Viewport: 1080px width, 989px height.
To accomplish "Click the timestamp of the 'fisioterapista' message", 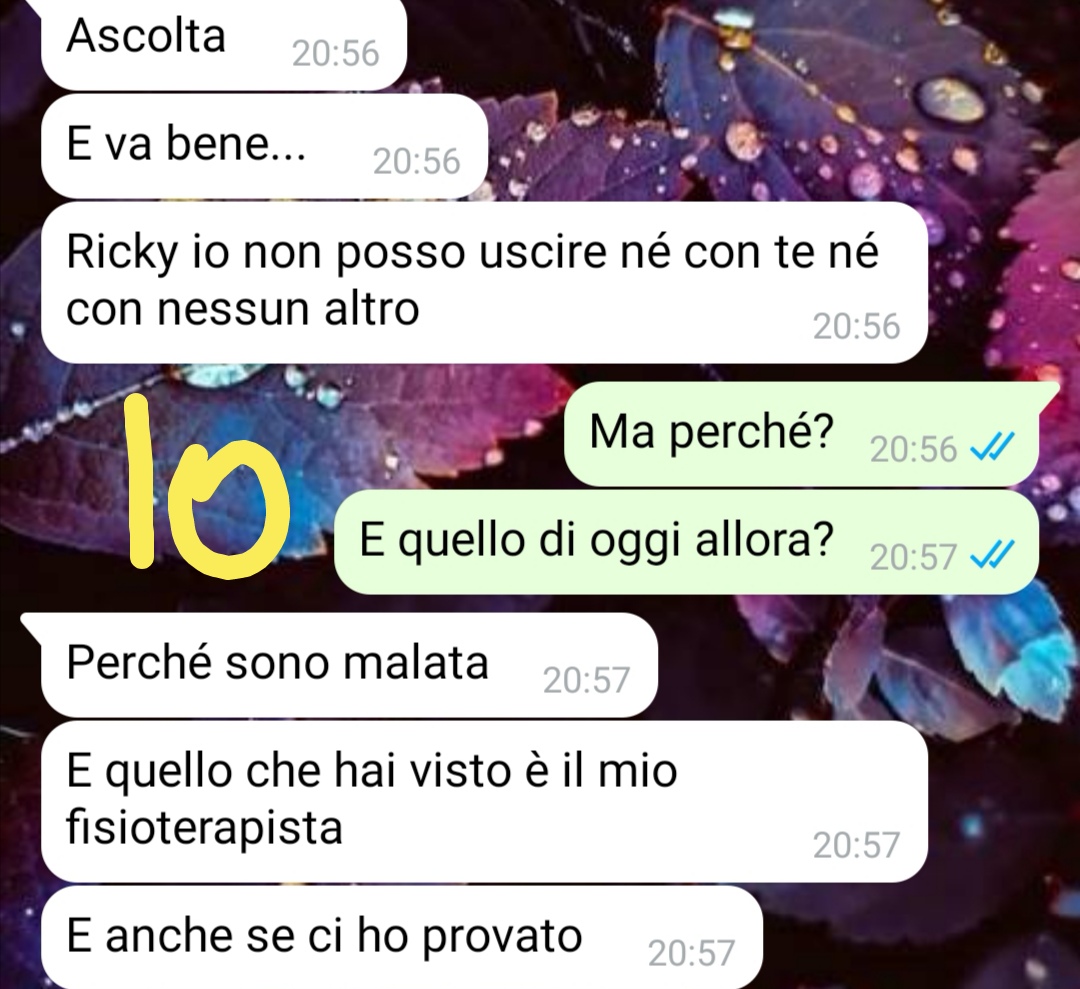I will pos(856,845).
